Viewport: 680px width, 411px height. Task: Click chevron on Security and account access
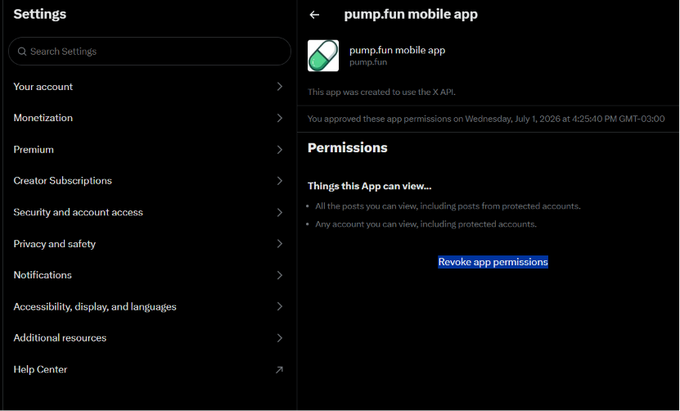pos(280,212)
